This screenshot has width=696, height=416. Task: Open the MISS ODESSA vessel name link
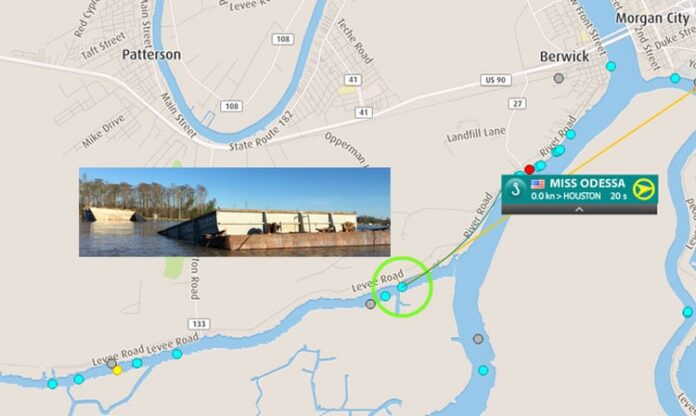coord(587,183)
